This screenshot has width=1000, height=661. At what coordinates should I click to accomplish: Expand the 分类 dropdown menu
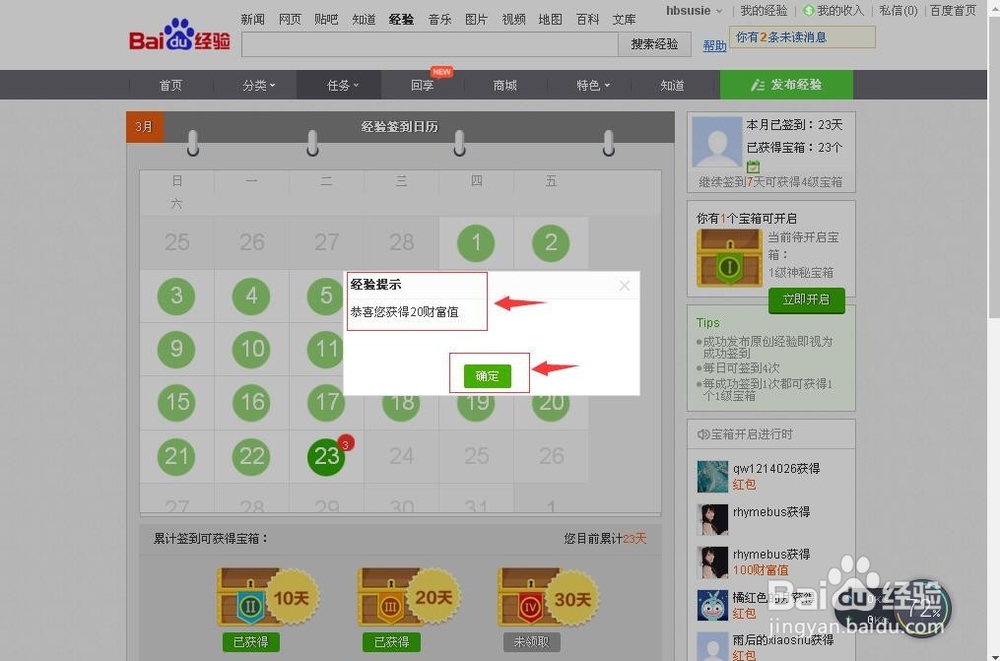[x=258, y=85]
